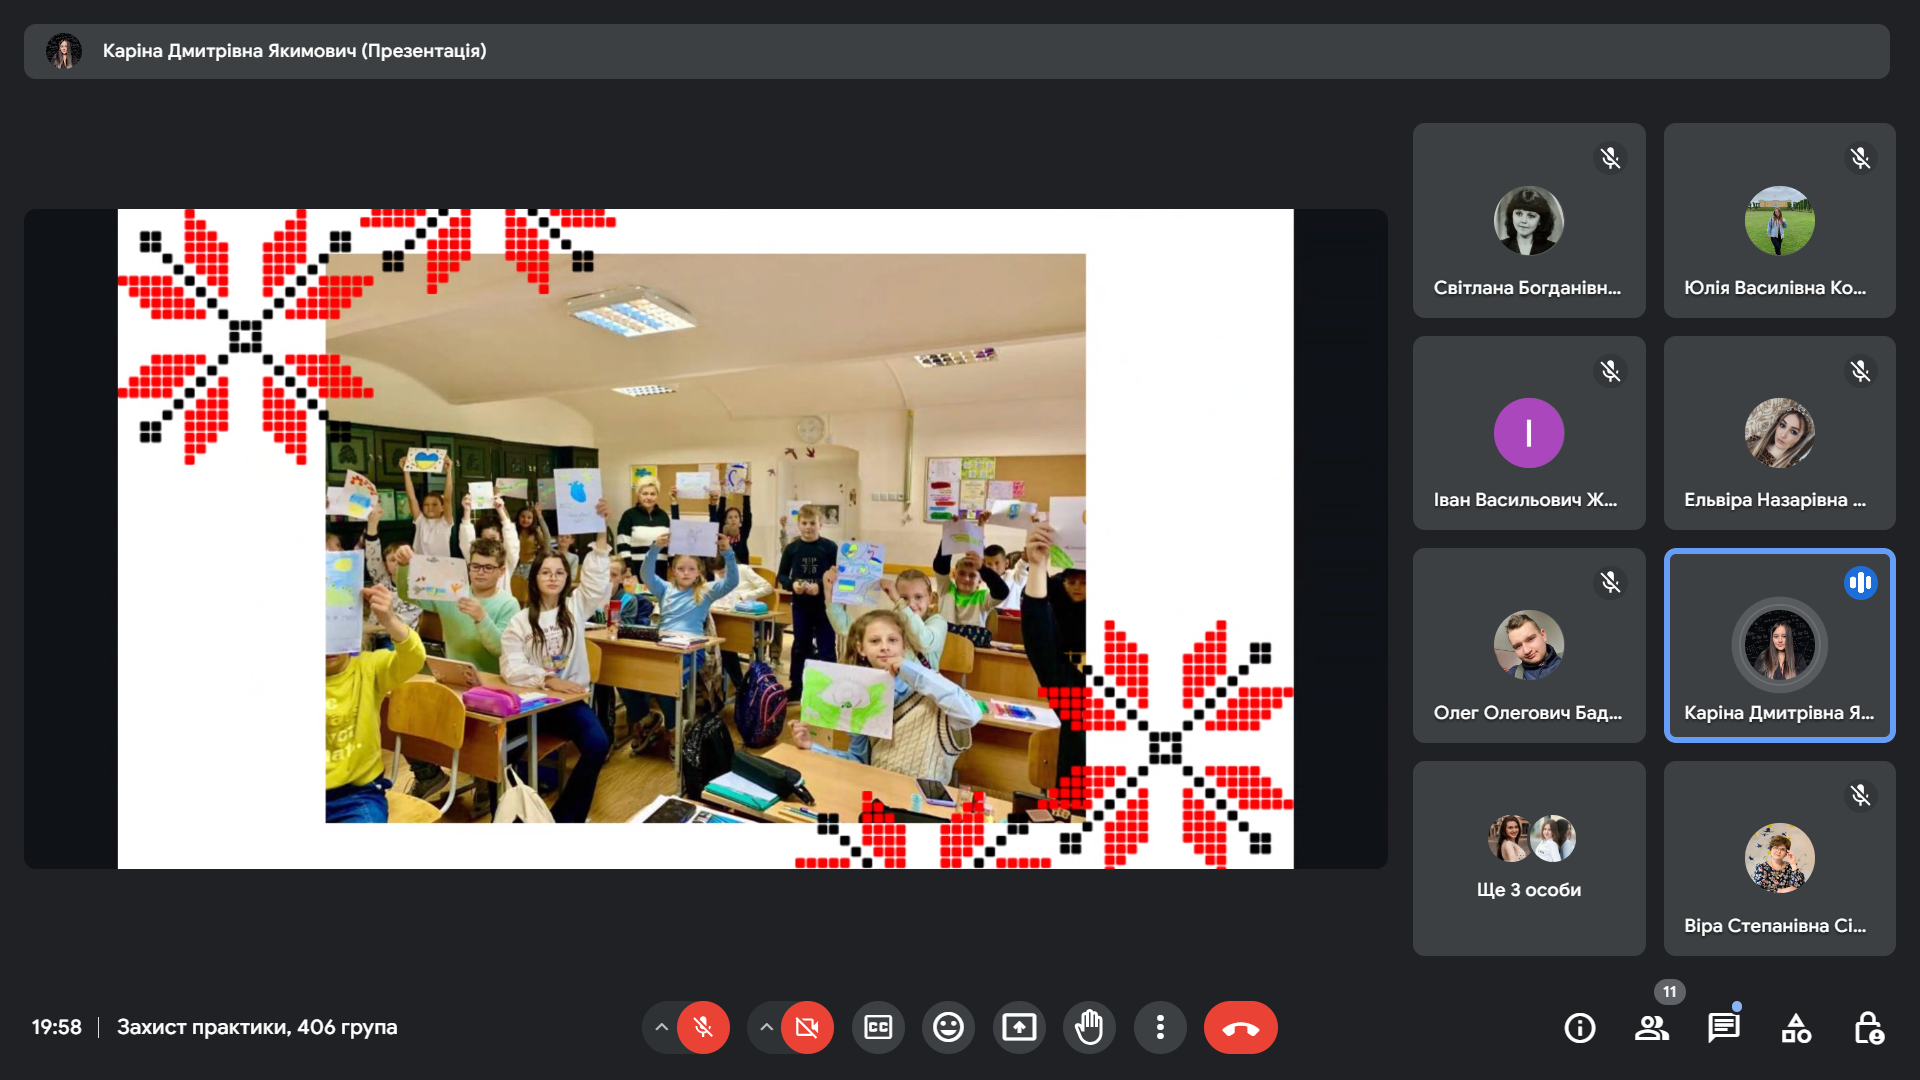Select Світлана Богданівн... participant tile
Image resolution: width=1920 pixels, height=1080 pixels.
[1529, 220]
